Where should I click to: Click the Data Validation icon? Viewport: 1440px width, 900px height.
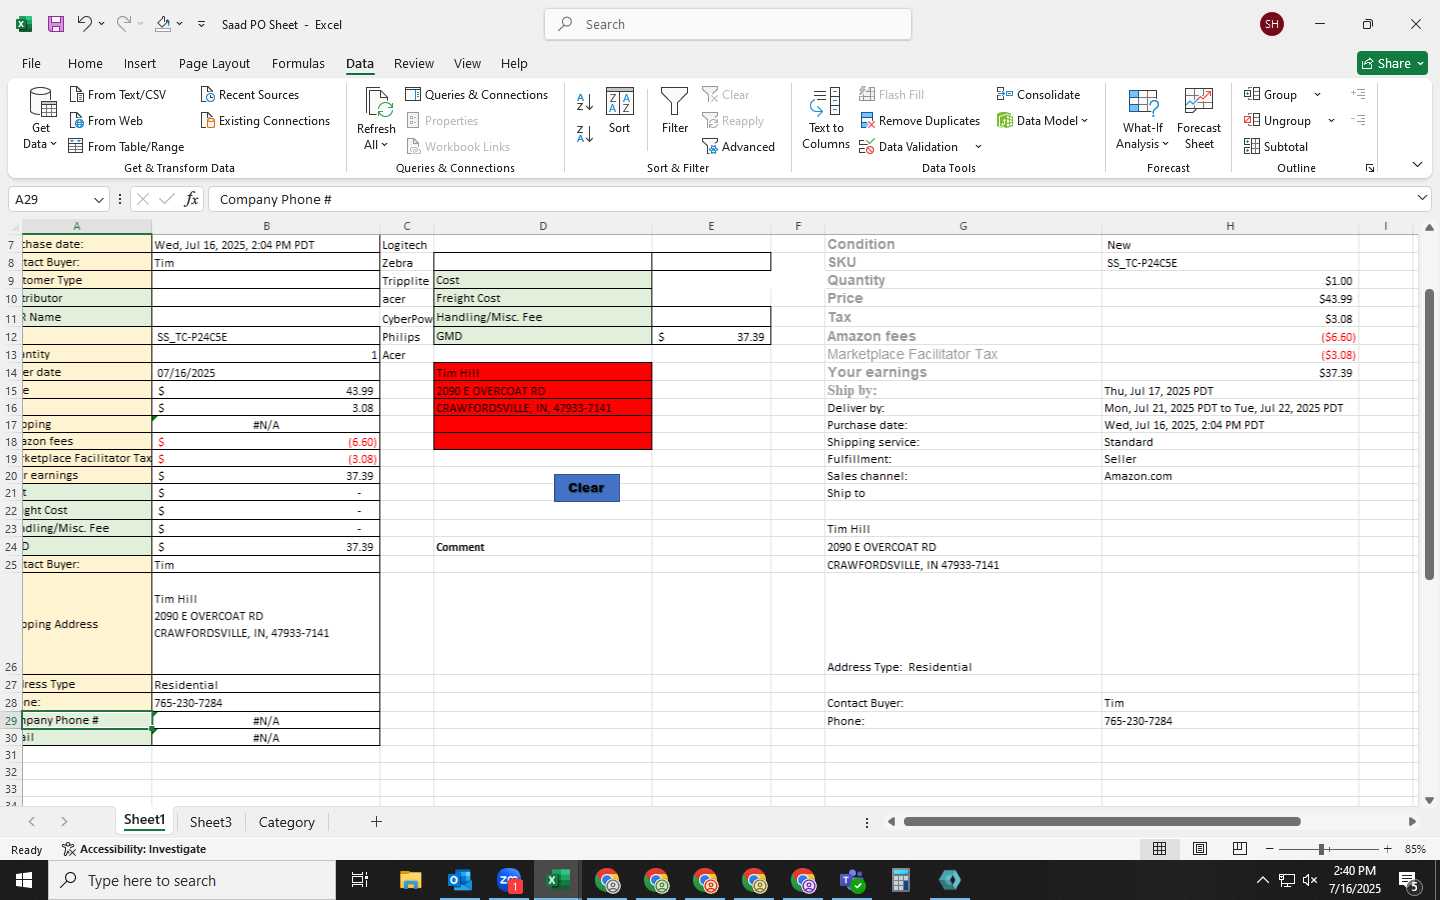point(867,146)
